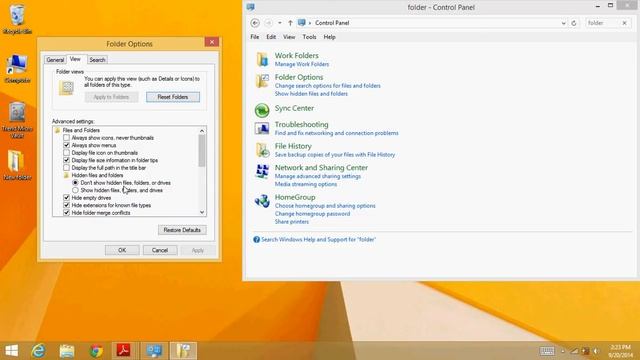Switch to the General tab
This screenshot has height=360, width=640.
pyautogui.click(x=55, y=60)
